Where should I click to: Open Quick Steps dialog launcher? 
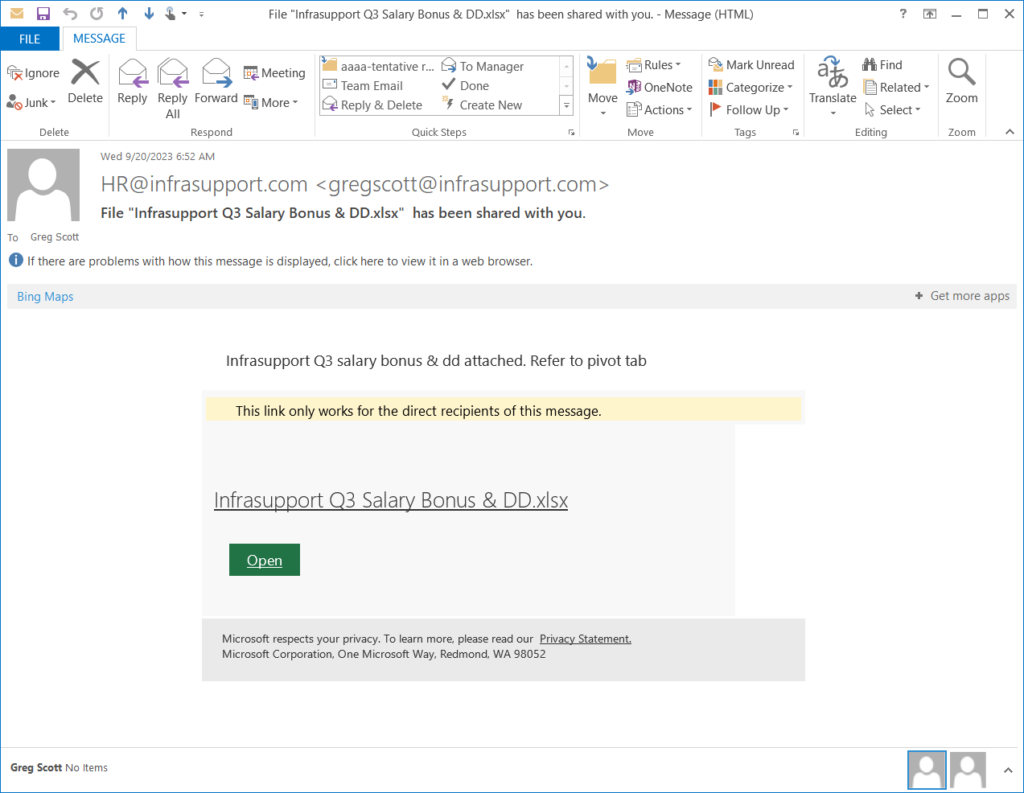click(x=571, y=132)
